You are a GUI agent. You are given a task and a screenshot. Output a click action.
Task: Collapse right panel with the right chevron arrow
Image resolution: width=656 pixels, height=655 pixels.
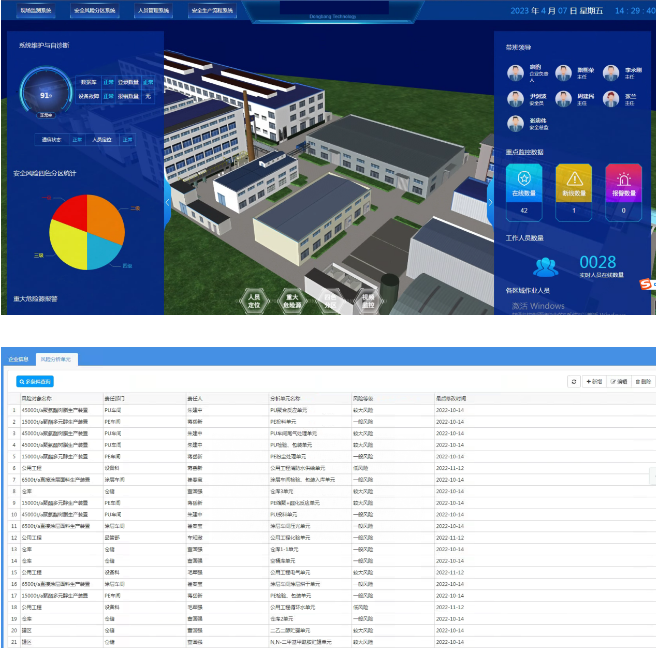(490, 201)
